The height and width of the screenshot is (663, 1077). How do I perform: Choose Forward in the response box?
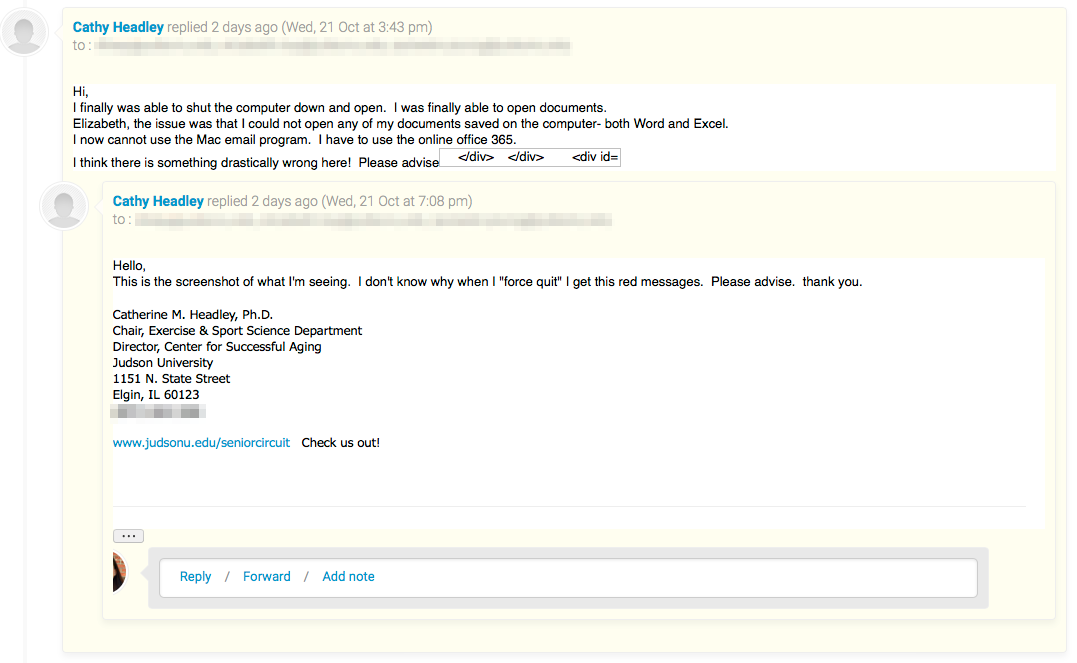267,577
